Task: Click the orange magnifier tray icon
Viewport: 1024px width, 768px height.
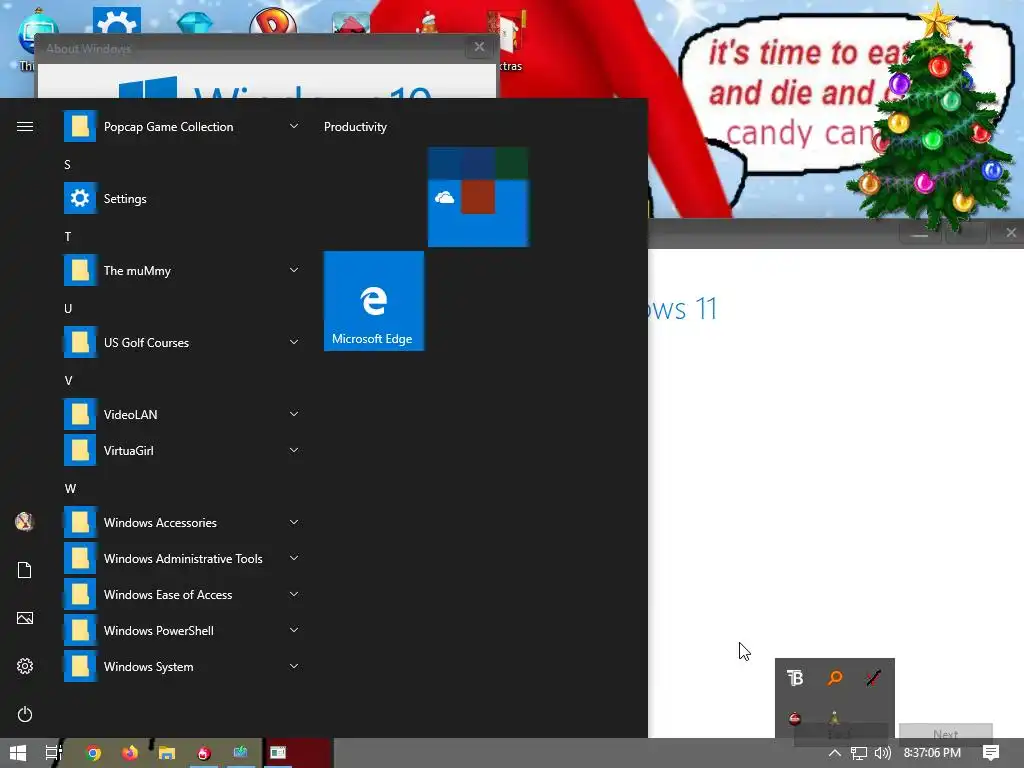Action: 835,678
